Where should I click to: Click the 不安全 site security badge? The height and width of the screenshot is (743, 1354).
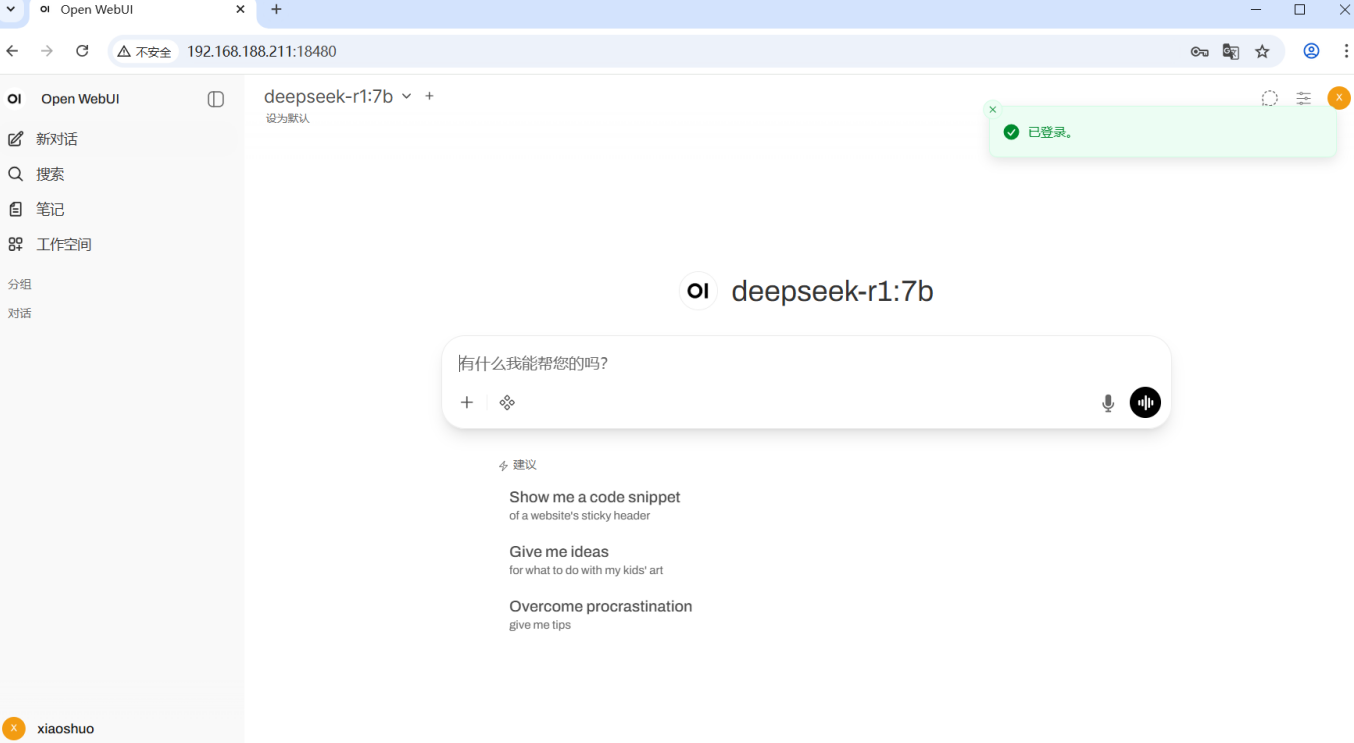144,51
